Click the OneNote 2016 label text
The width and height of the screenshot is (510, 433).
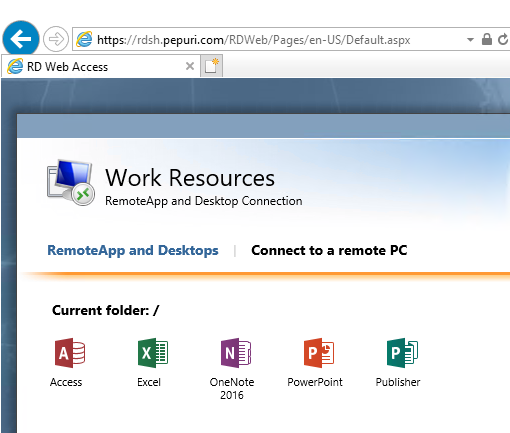[x=232, y=388]
